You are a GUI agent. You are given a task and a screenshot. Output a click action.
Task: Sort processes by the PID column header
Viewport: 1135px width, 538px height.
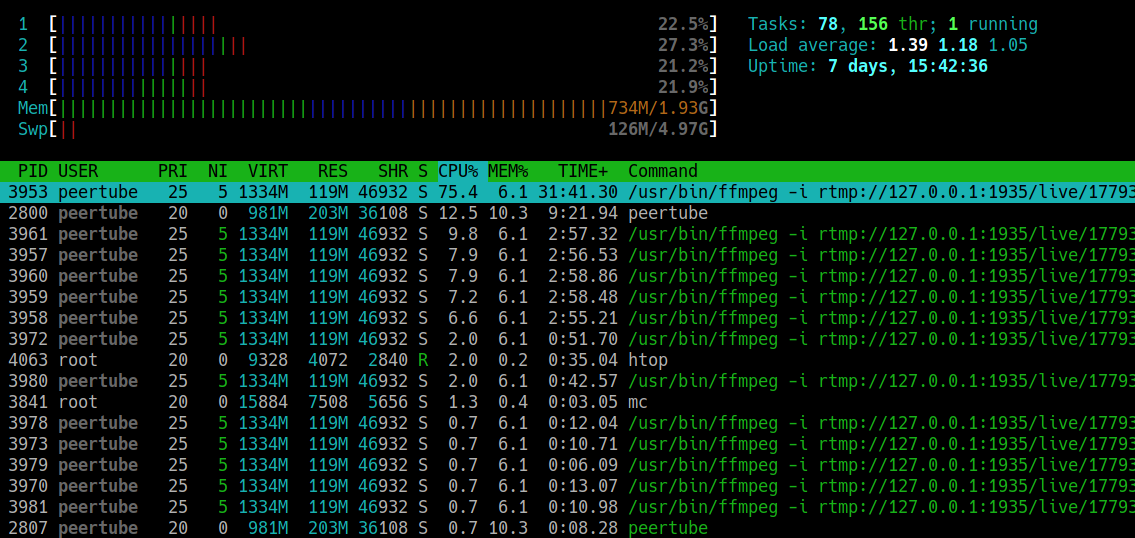tap(33, 171)
